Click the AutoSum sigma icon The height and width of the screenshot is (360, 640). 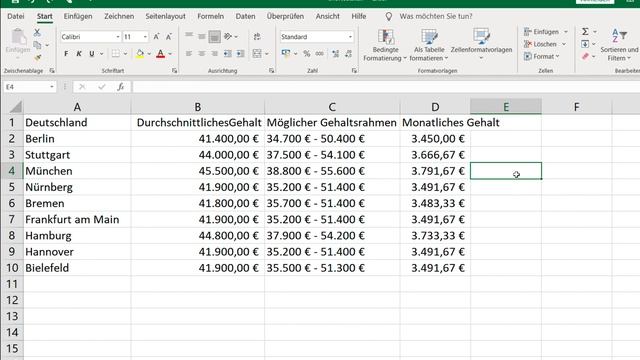(585, 32)
